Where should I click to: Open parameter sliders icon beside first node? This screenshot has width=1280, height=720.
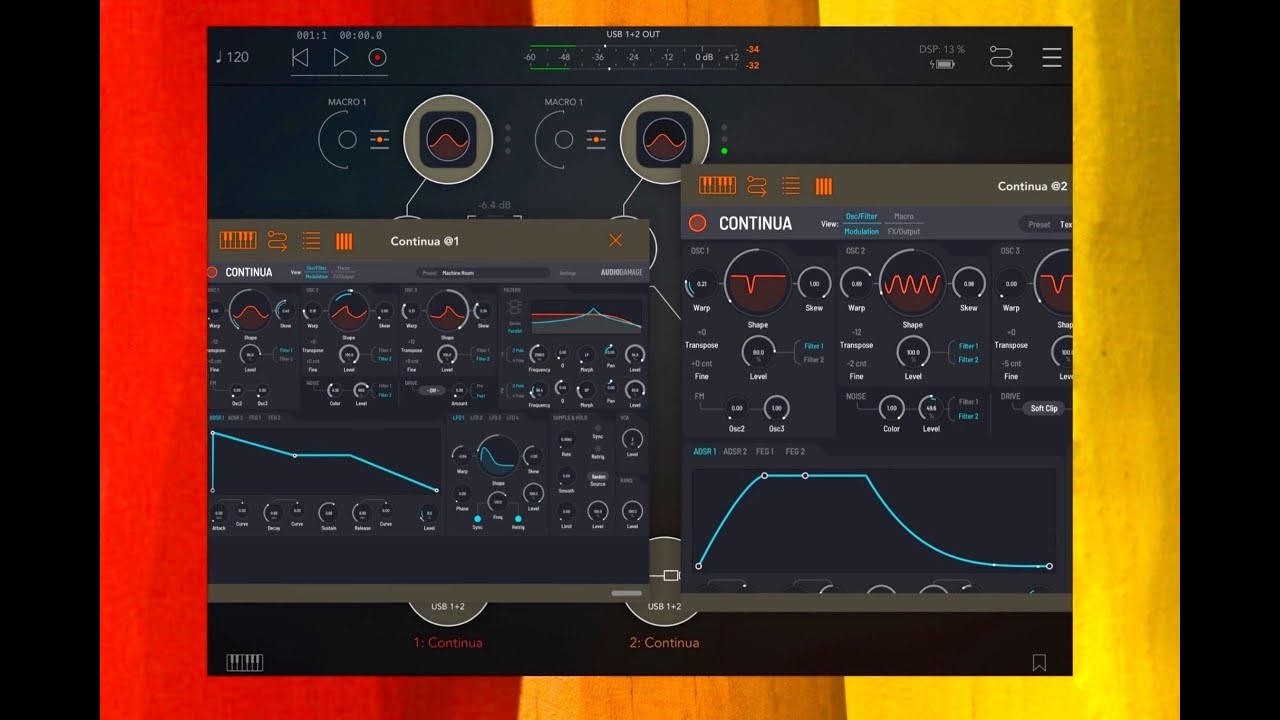point(379,140)
